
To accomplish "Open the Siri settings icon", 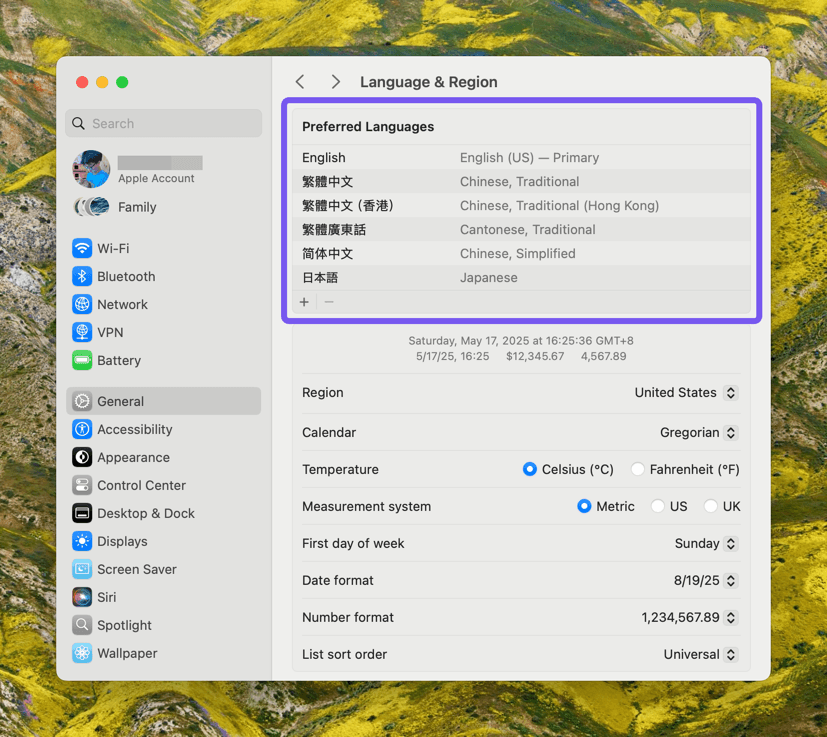I will pos(82,597).
